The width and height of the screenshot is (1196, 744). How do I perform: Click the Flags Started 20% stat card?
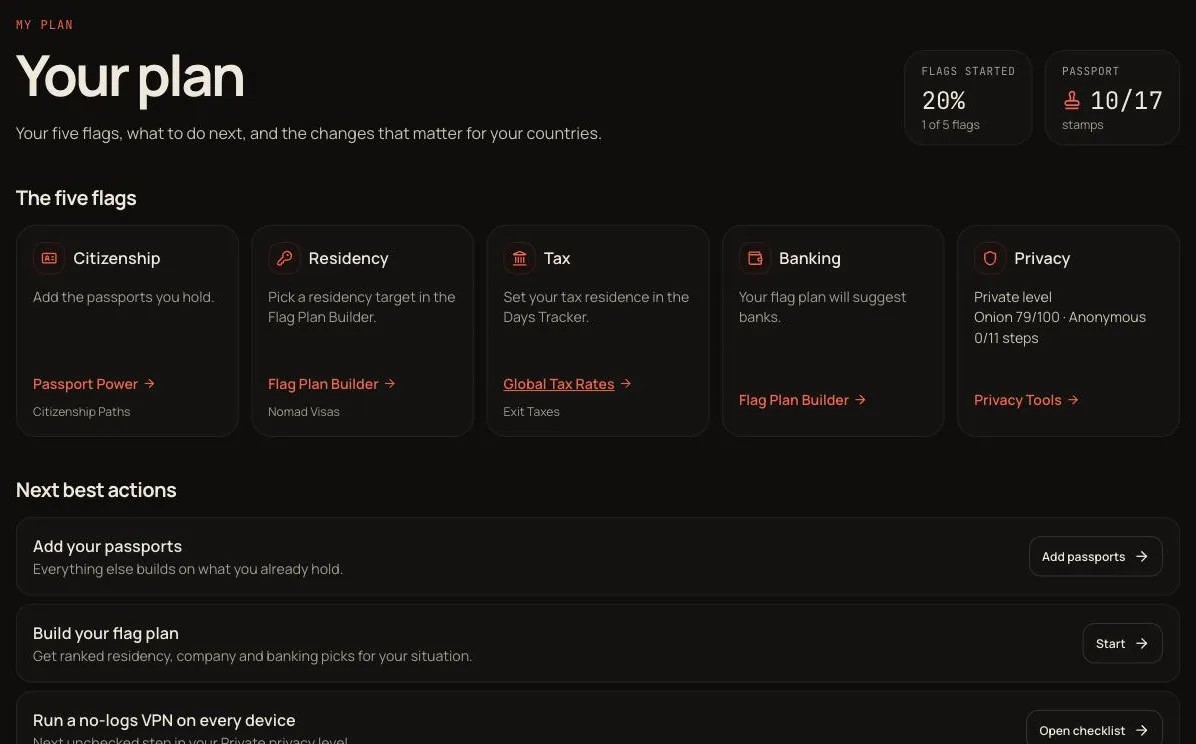click(968, 98)
